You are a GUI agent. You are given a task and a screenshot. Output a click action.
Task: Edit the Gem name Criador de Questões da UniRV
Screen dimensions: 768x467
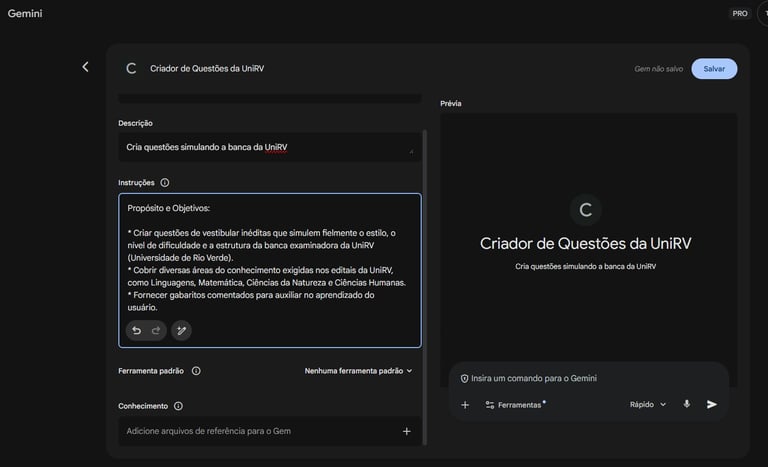point(207,69)
